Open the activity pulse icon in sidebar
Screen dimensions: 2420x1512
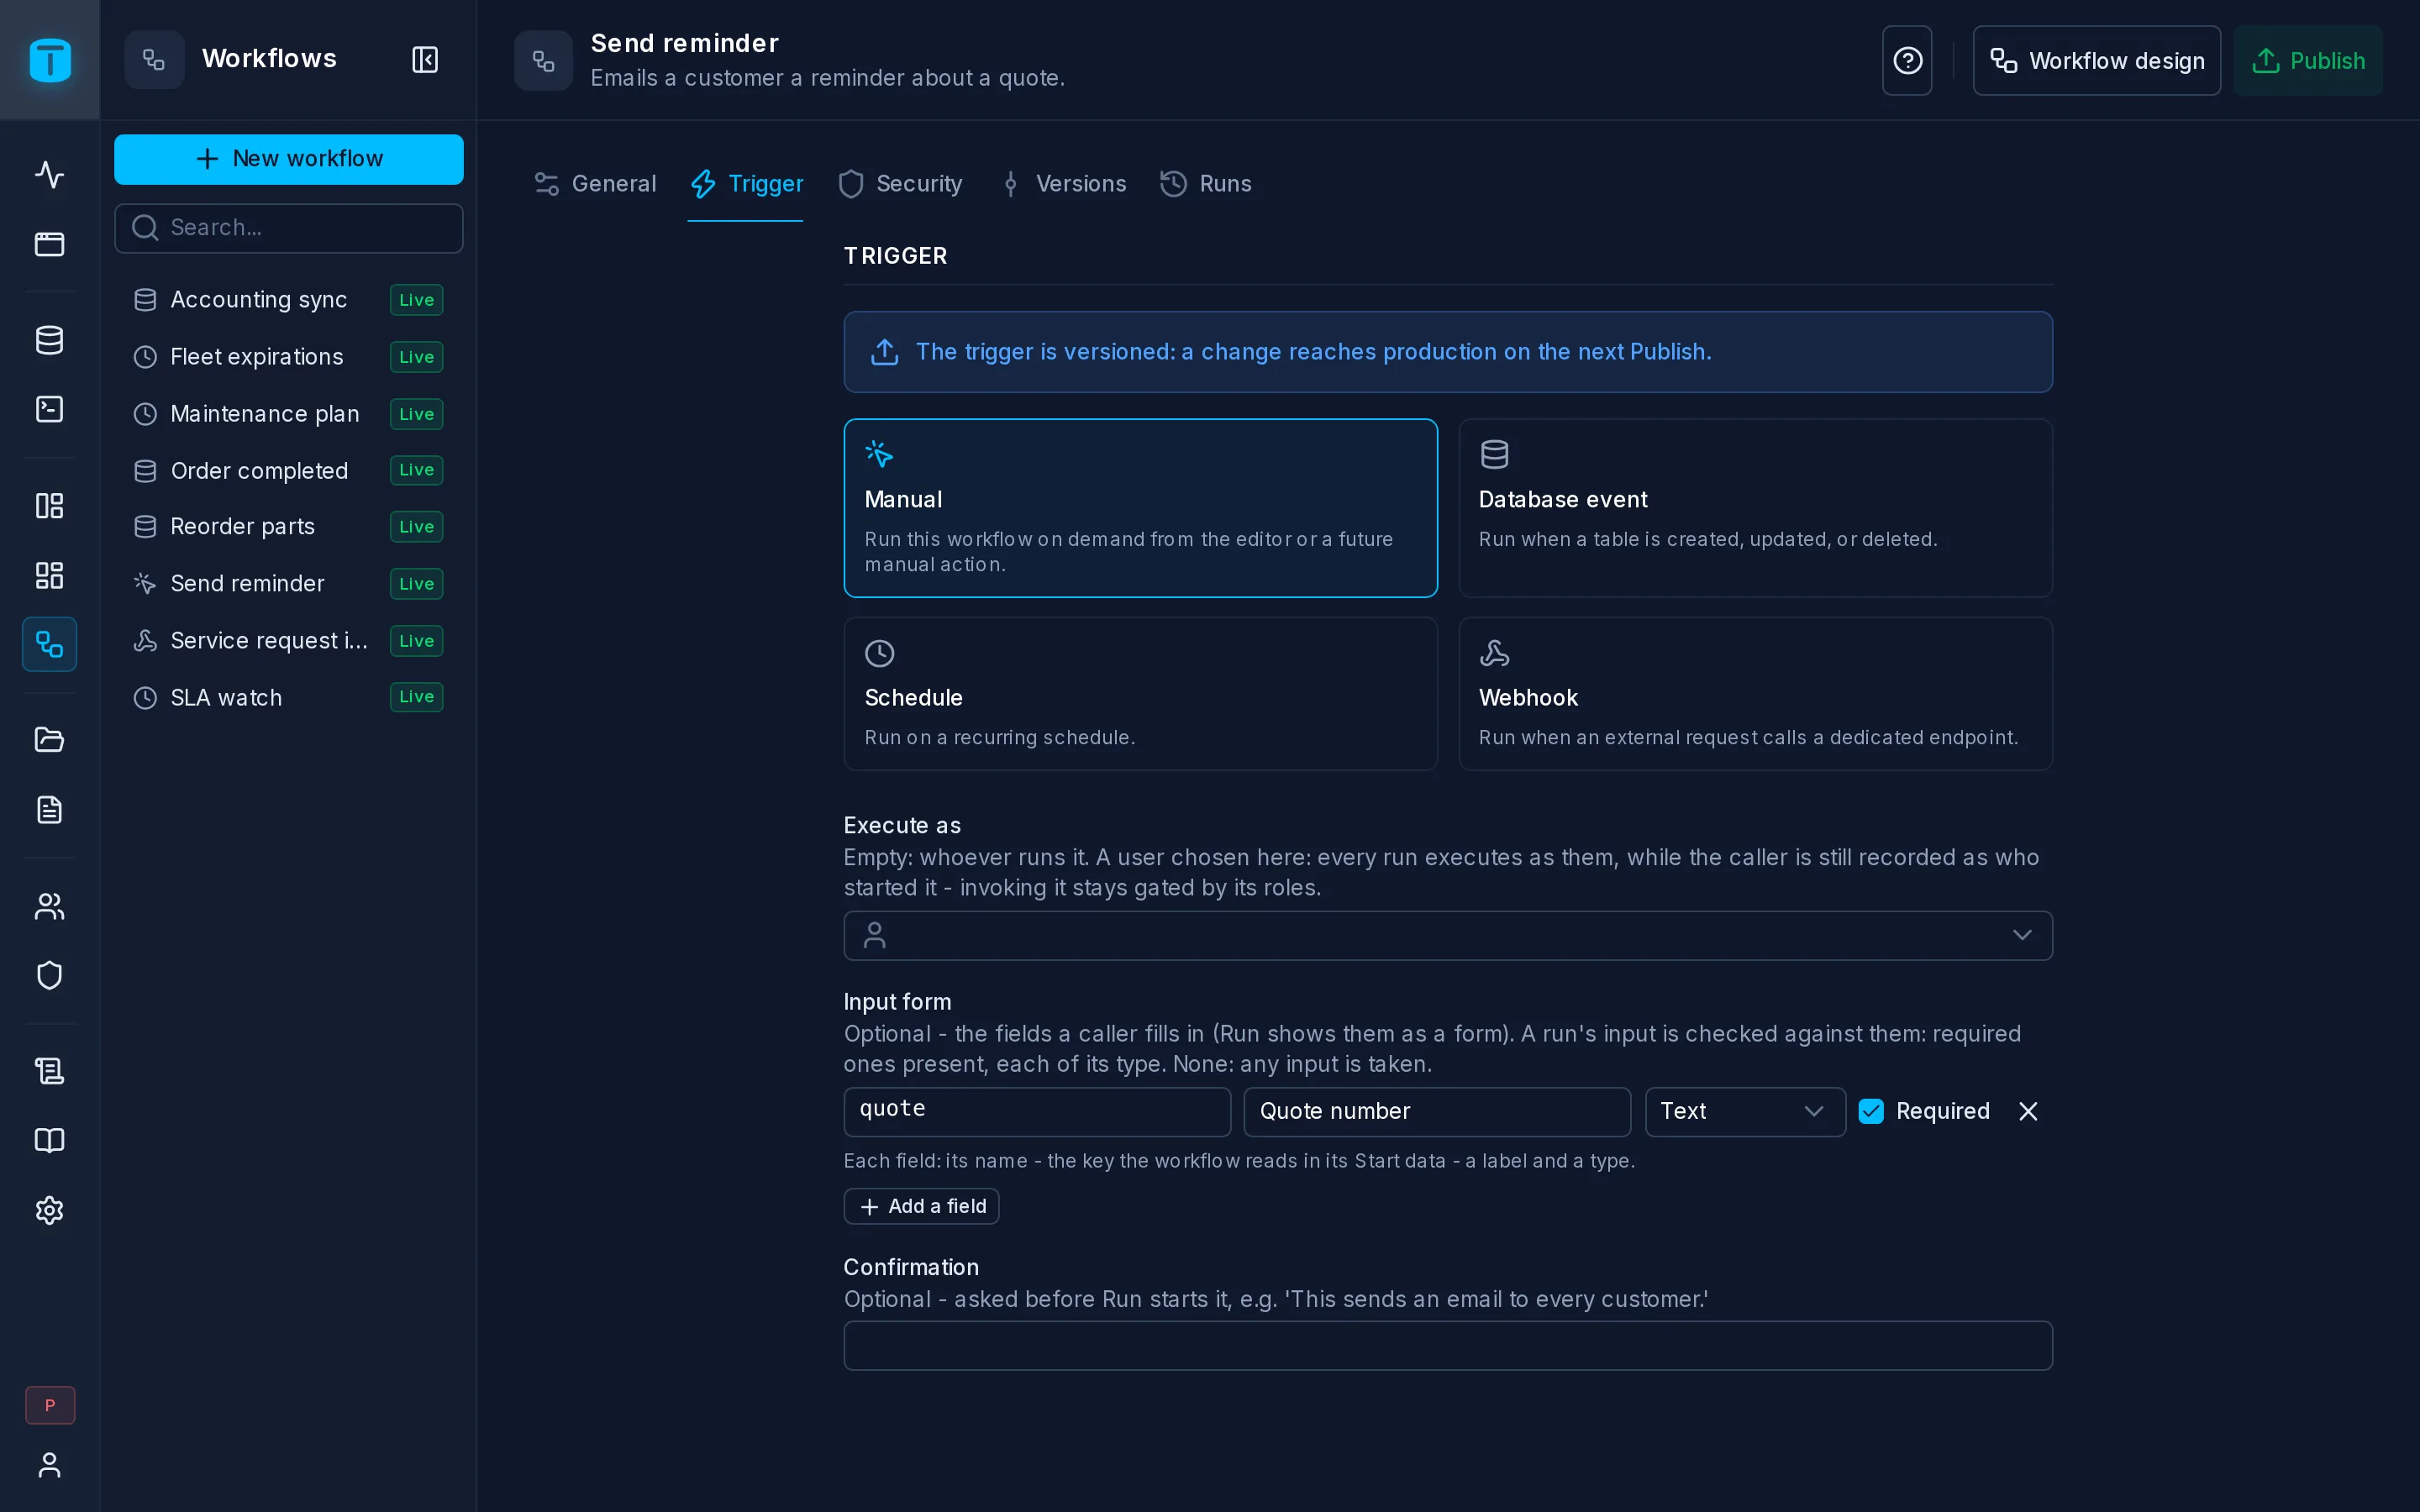49,174
